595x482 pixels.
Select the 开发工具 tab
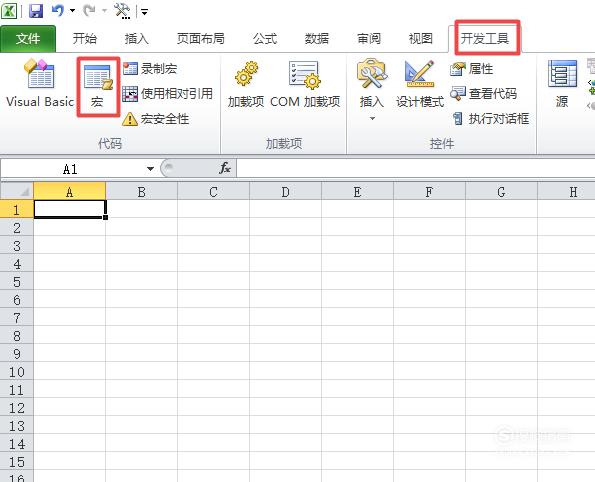[485, 39]
